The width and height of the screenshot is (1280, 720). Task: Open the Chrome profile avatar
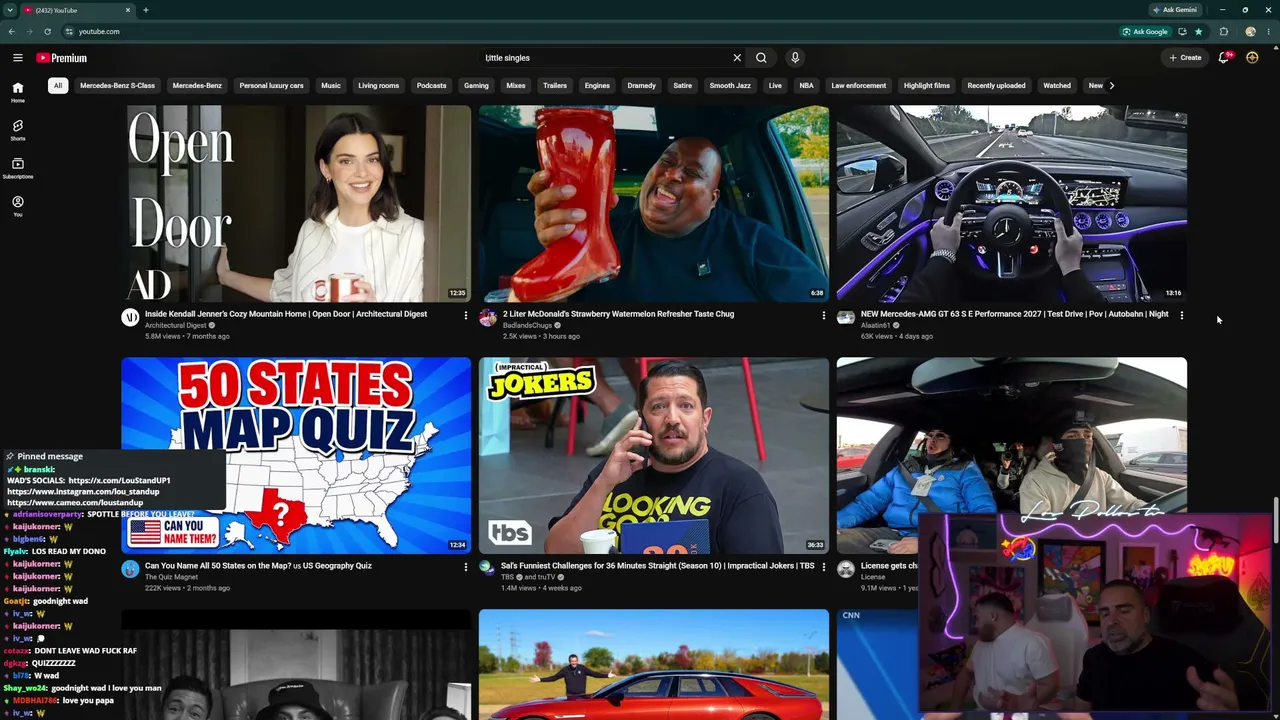click(1250, 31)
